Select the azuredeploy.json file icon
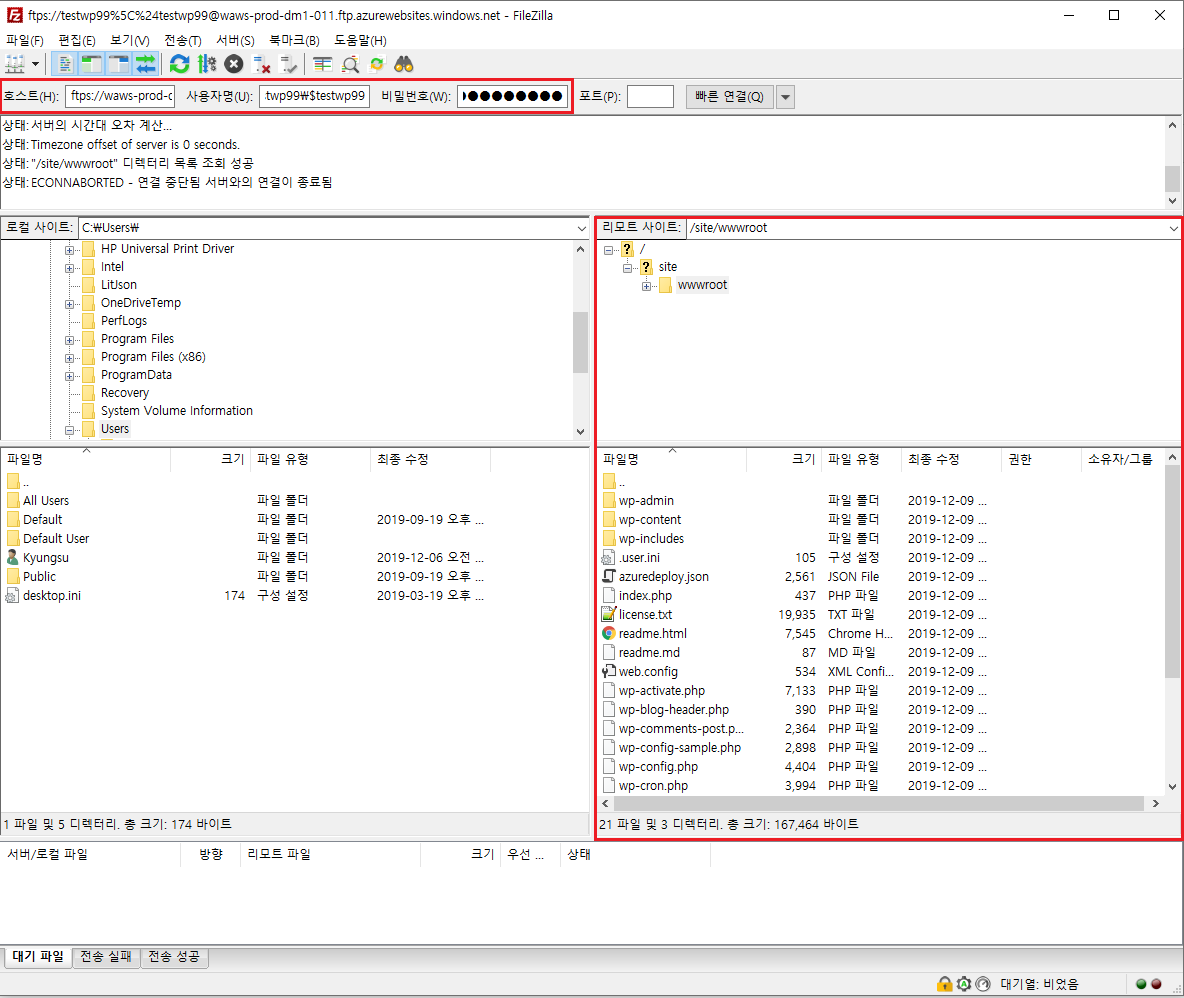Screen dimensions: 1184x998 pyautogui.click(x=609, y=576)
